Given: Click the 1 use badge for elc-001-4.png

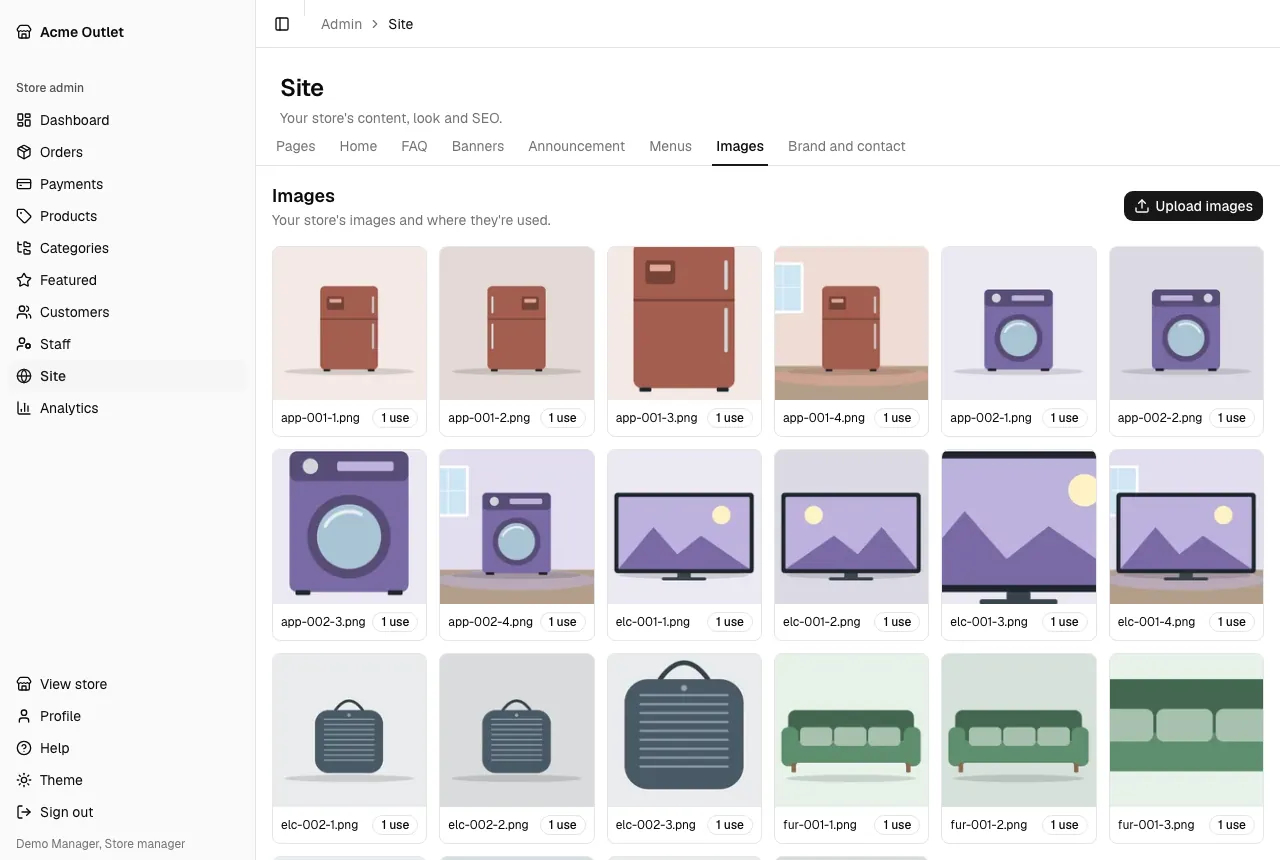Looking at the screenshot, I should coord(1232,622).
